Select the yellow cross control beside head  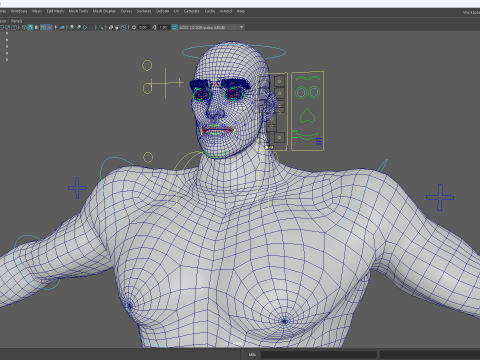(166, 83)
